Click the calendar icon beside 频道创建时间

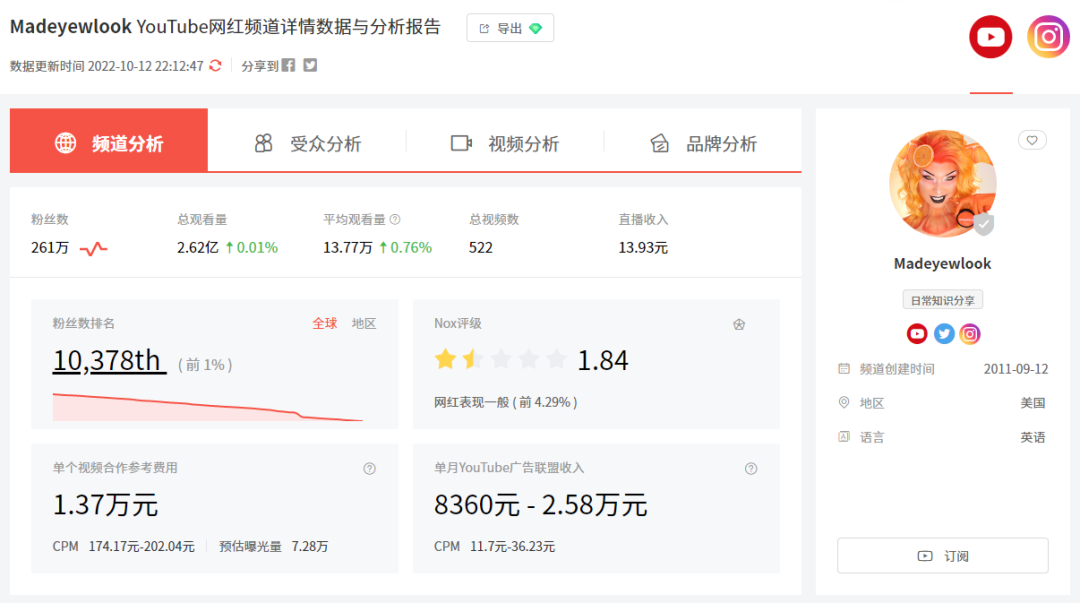844,369
